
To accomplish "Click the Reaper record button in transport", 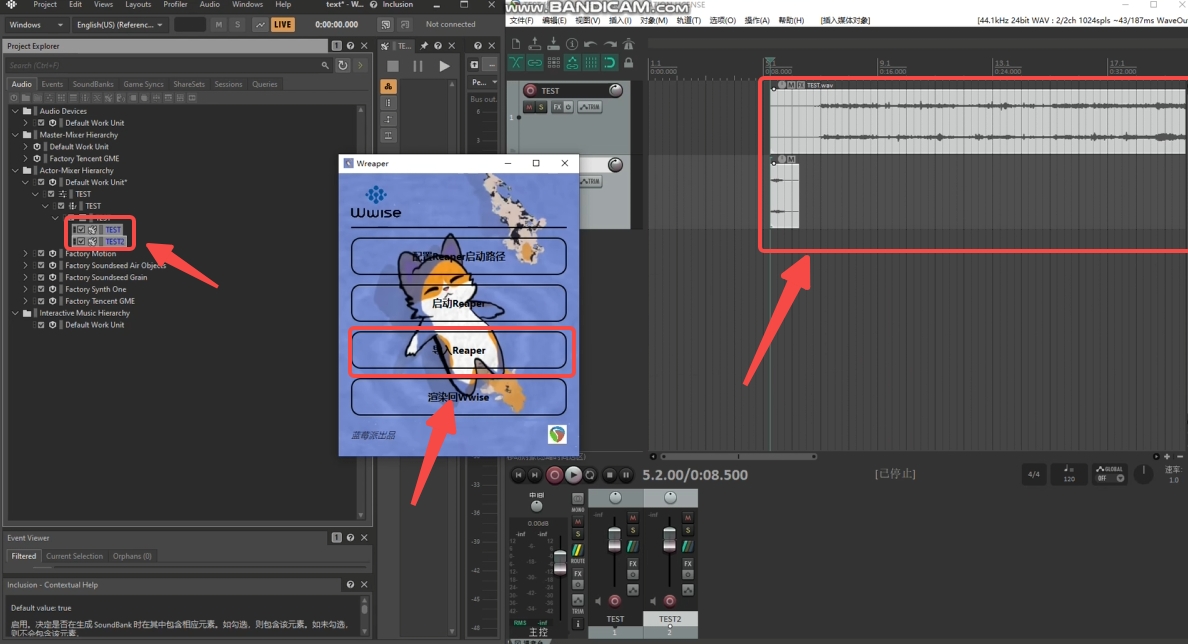I will [x=554, y=475].
